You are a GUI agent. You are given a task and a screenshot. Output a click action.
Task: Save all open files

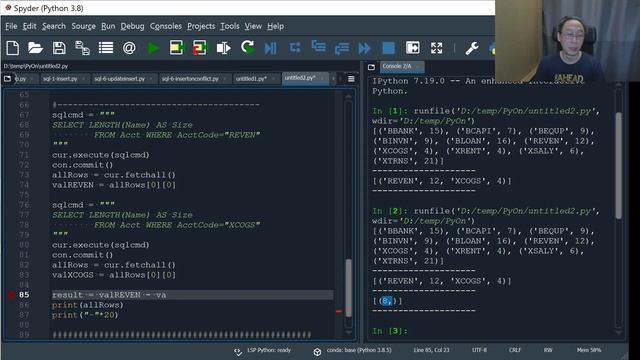point(82,48)
